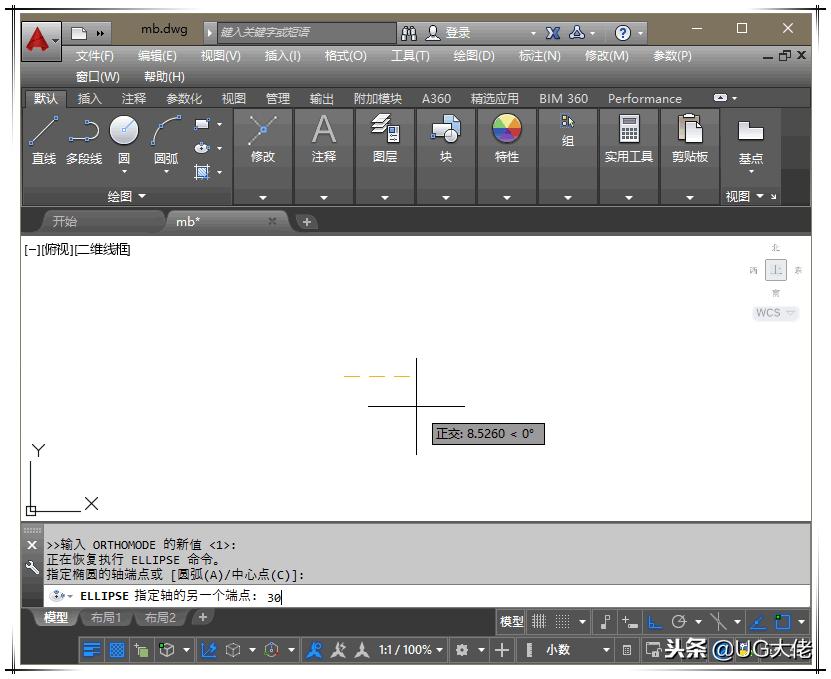This screenshot has height=679, width=831.
Task: Switch to the 参数化 ribbon tab
Action: pos(184,99)
